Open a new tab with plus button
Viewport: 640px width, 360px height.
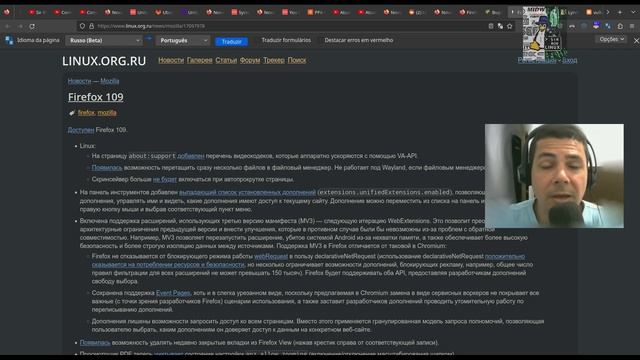click(620, 12)
